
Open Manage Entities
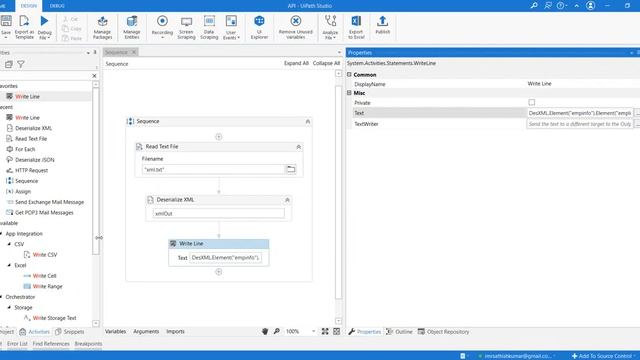click(132, 27)
